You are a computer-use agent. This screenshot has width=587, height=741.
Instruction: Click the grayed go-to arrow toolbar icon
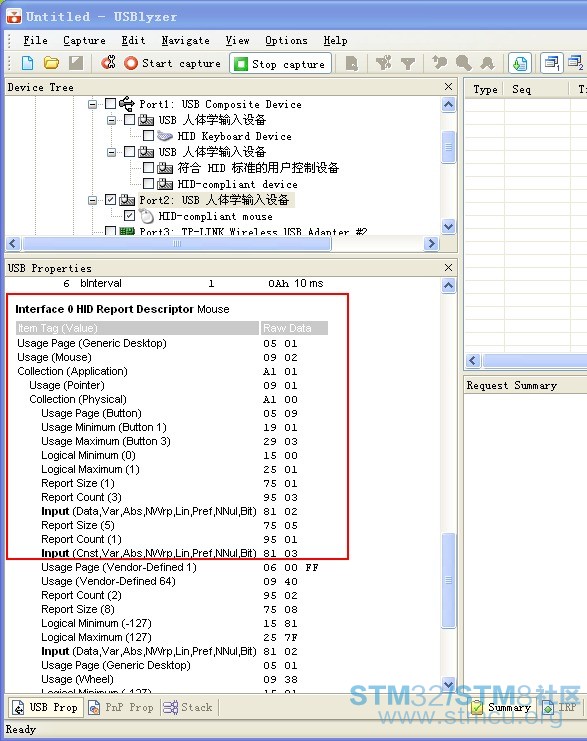click(x=440, y=62)
